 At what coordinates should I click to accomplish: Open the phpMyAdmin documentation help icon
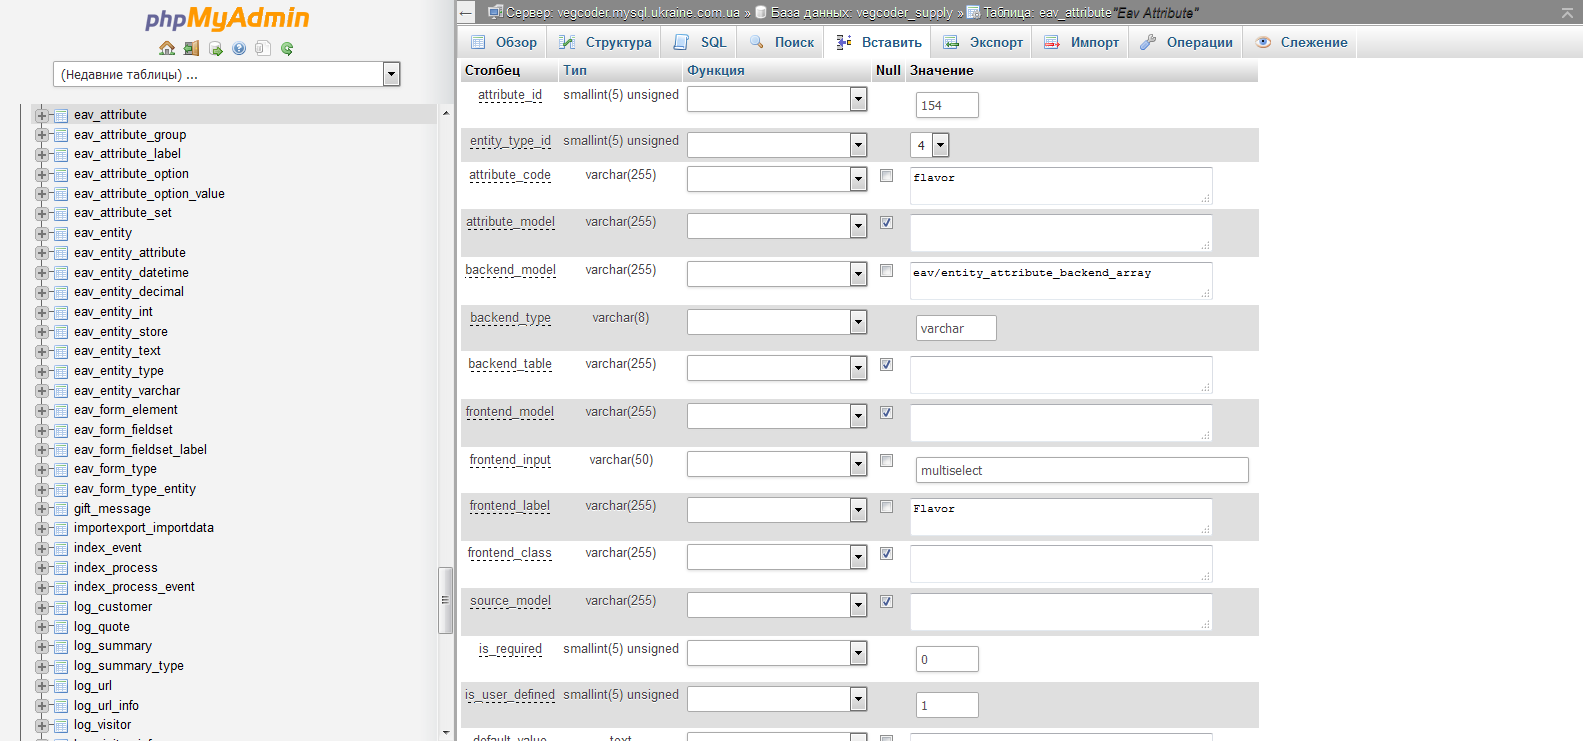point(239,48)
